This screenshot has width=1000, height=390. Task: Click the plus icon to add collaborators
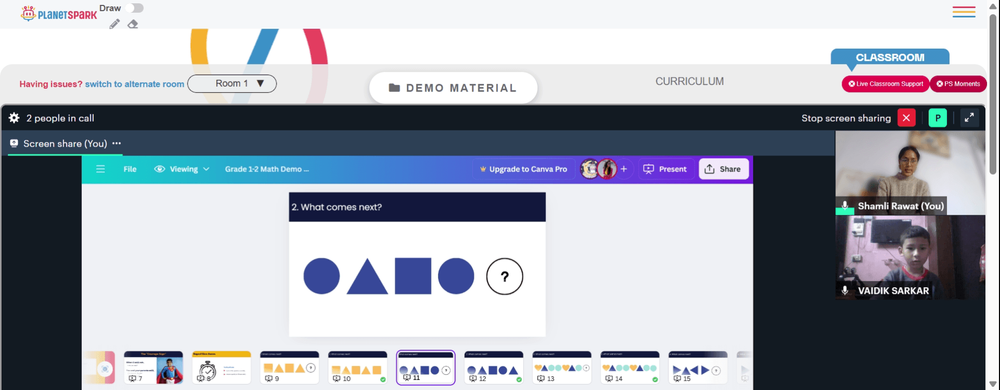pos(624,169)
